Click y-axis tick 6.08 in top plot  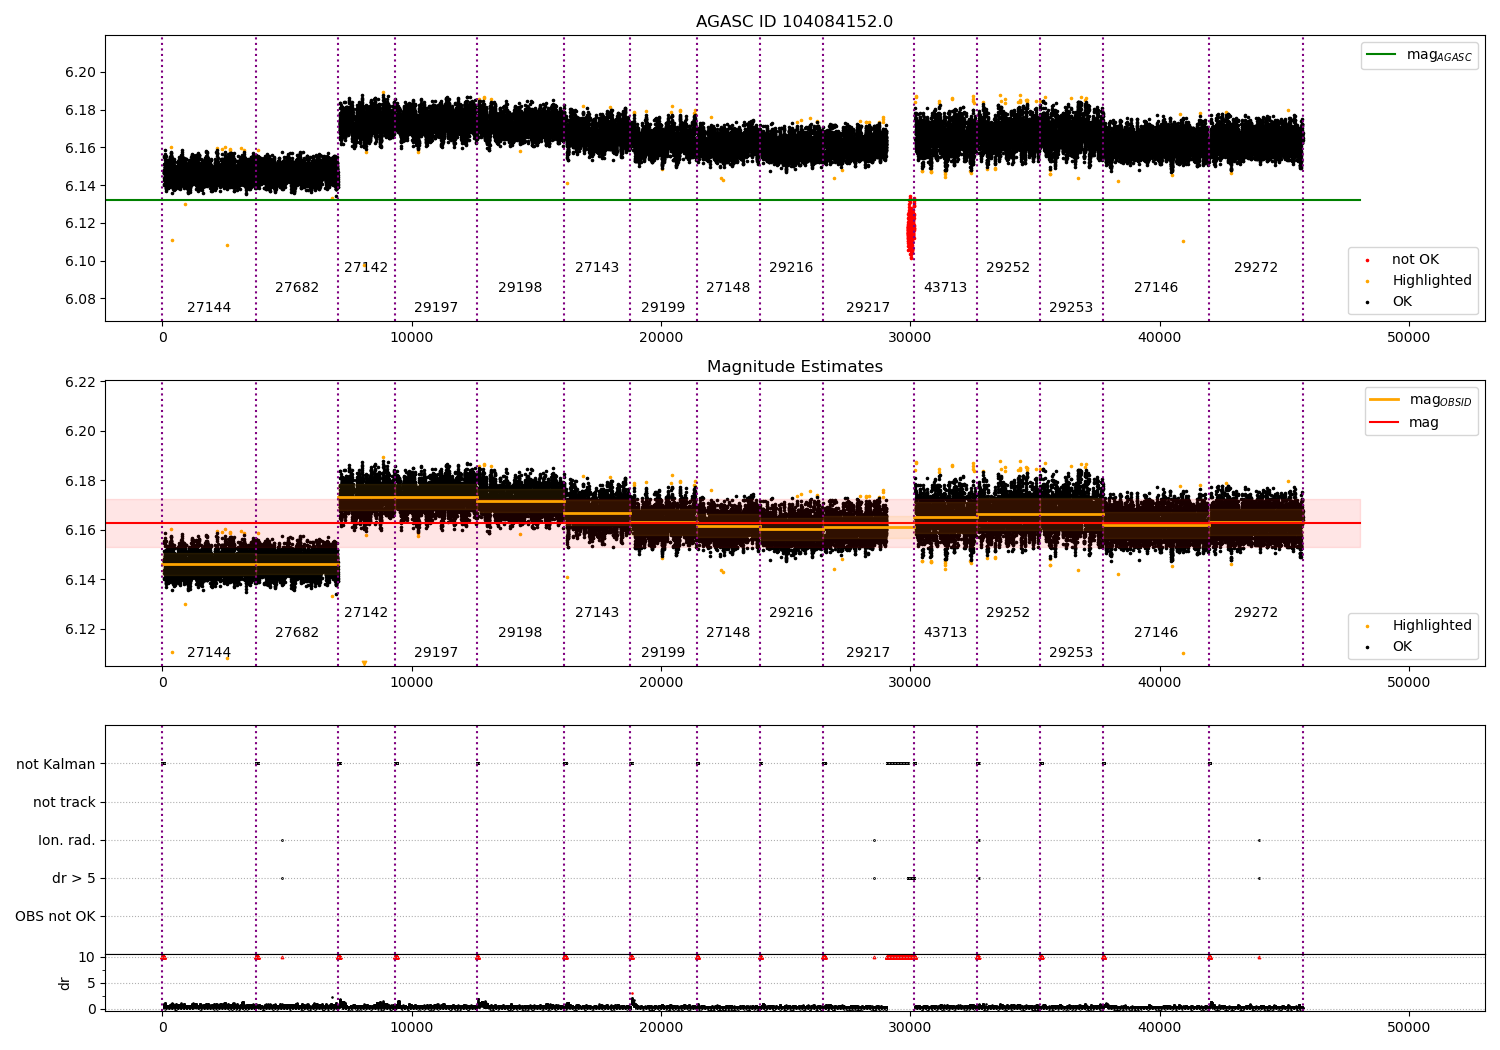pos(82,300)
